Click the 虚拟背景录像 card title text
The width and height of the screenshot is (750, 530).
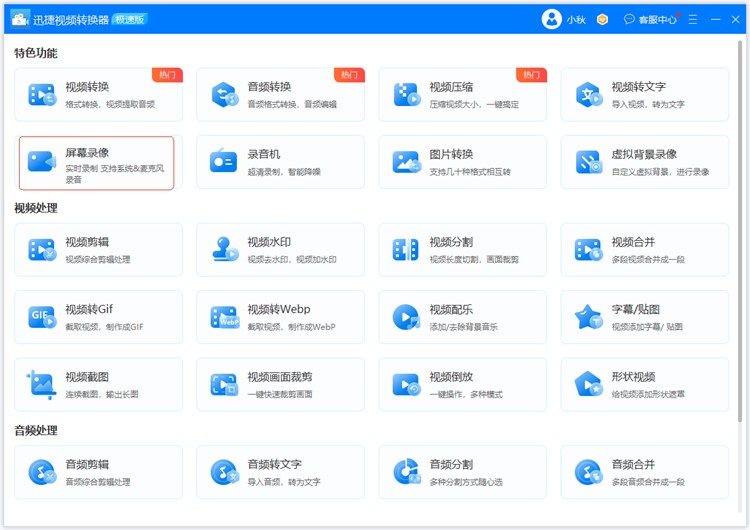(x=644, y=154)
